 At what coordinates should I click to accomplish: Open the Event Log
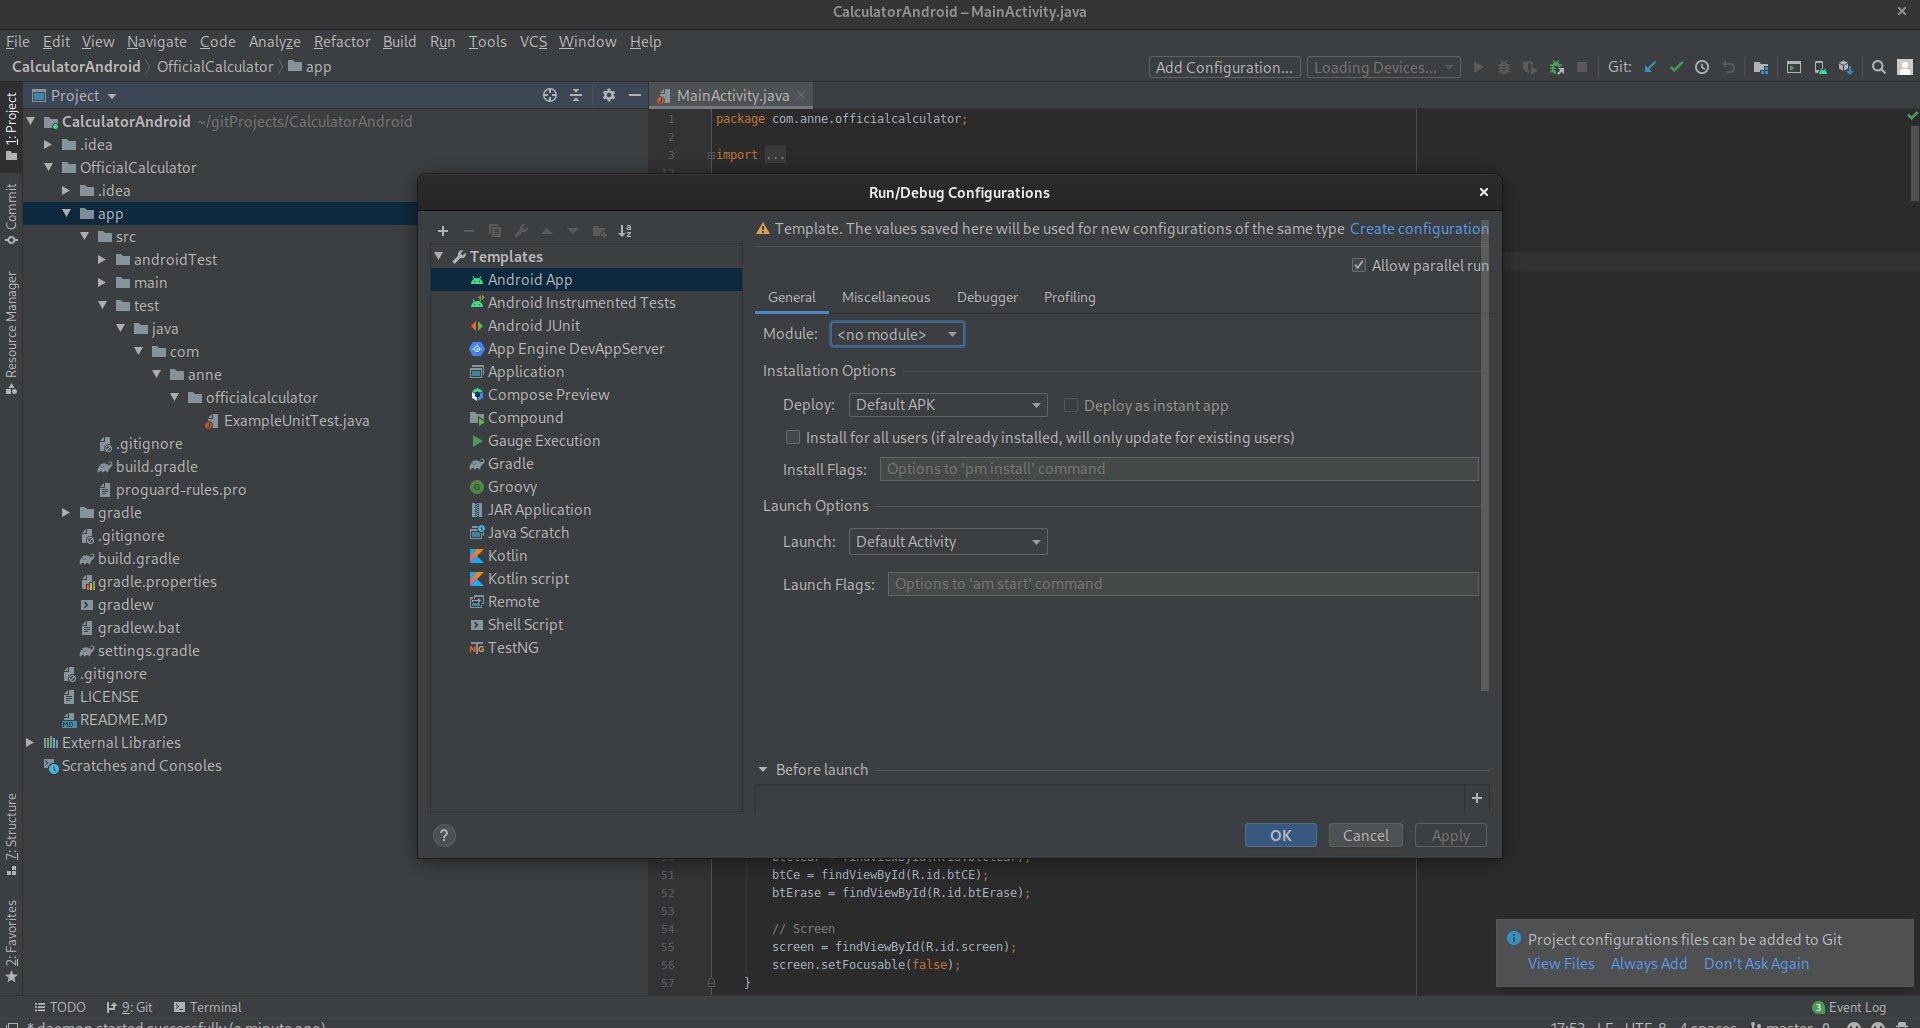(1849, 1007)
